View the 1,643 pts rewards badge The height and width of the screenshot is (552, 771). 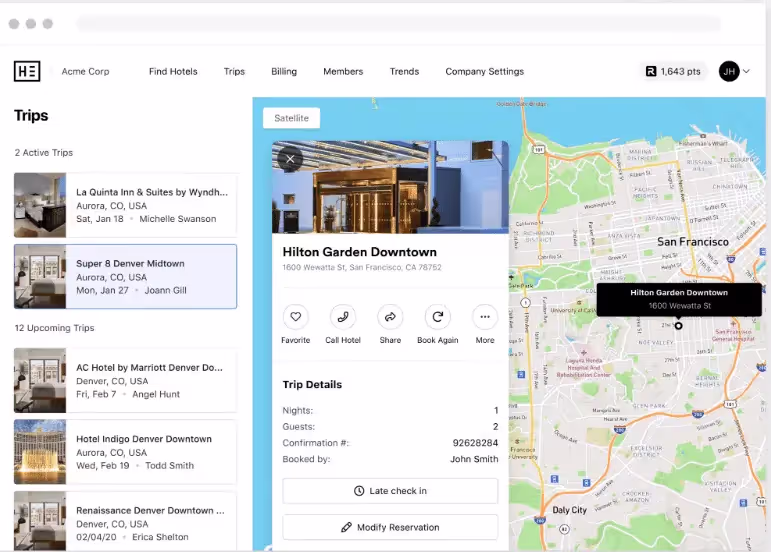(x=673, y=71)
